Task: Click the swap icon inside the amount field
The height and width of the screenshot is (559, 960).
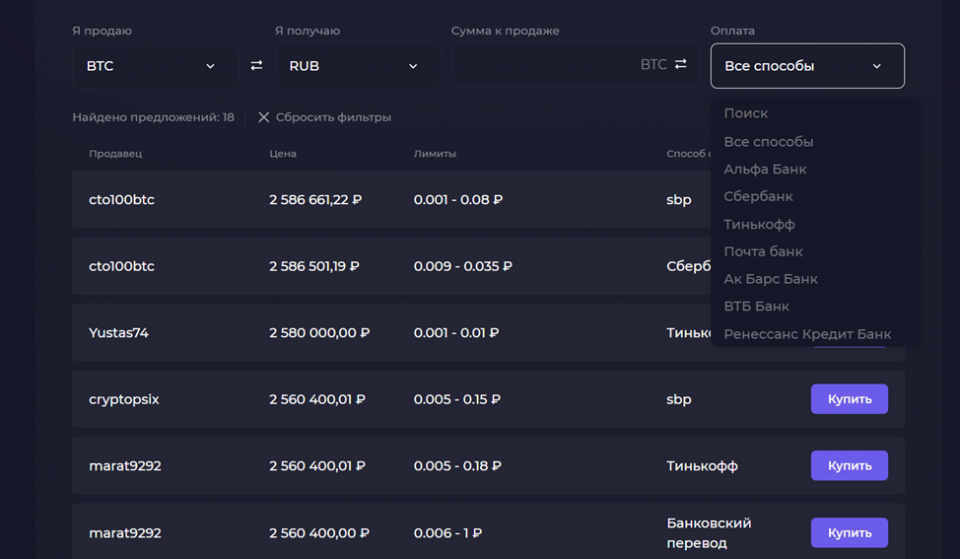Action: pyautogui.click(x=681, y=65)
